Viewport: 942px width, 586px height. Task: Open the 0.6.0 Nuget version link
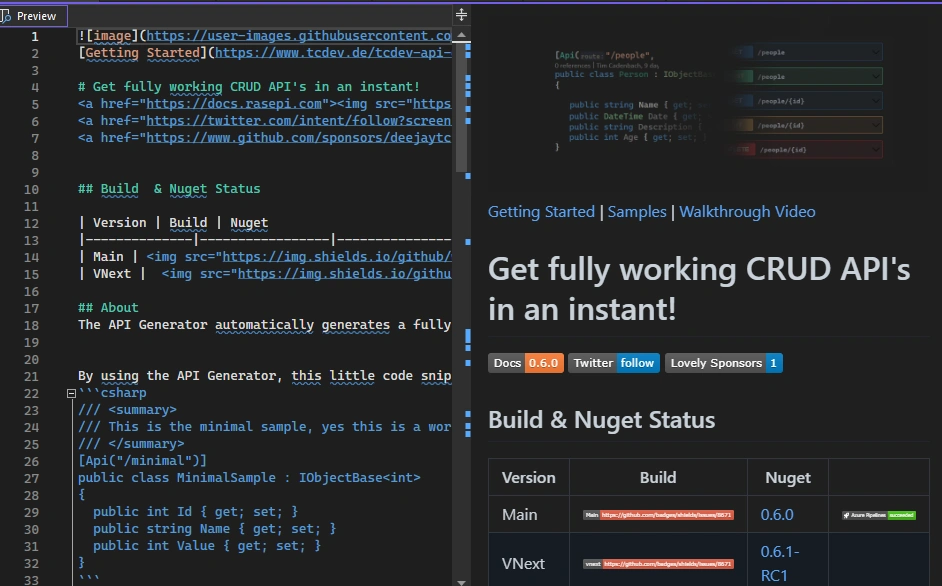click(x=776, y=515)
